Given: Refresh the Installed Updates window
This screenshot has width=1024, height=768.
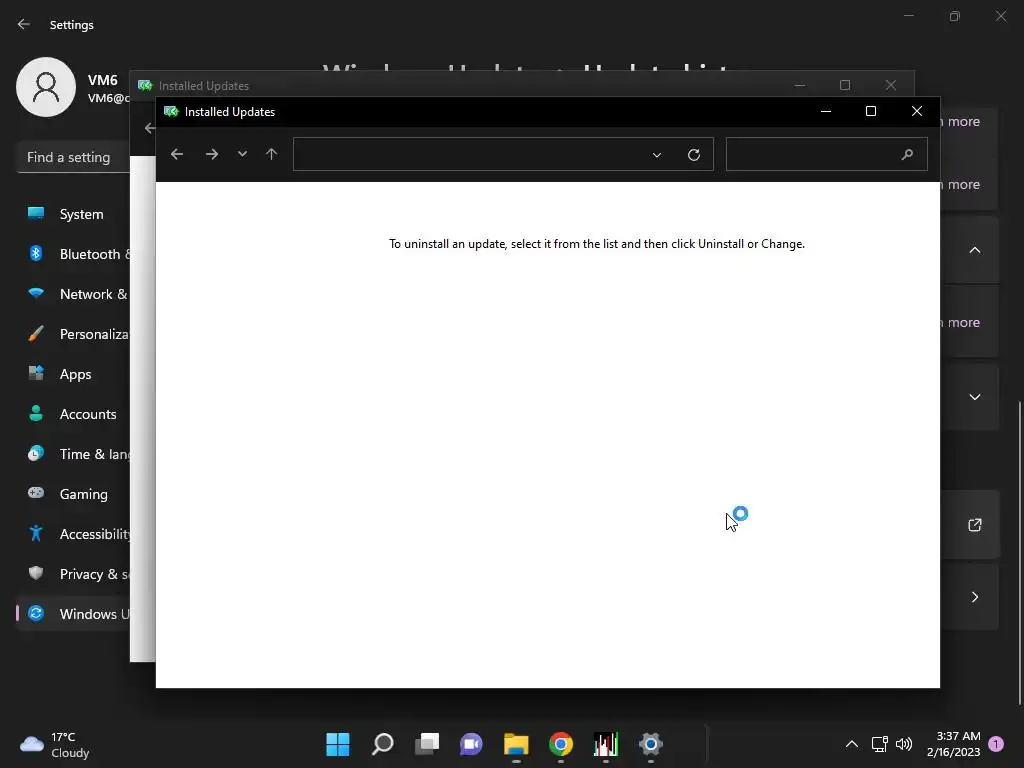Looking at the screenshot, I should [694, 155].
